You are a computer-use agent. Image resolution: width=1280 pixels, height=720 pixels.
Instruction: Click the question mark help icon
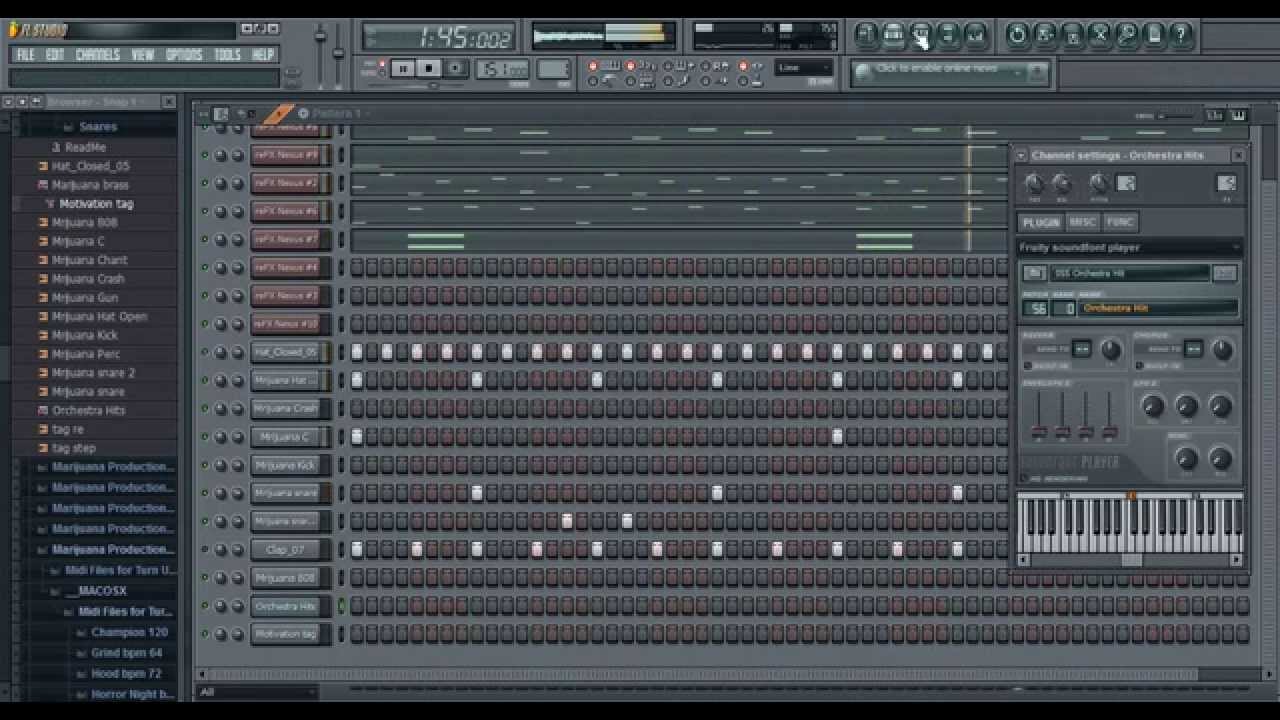click(x=1181, y=35)
